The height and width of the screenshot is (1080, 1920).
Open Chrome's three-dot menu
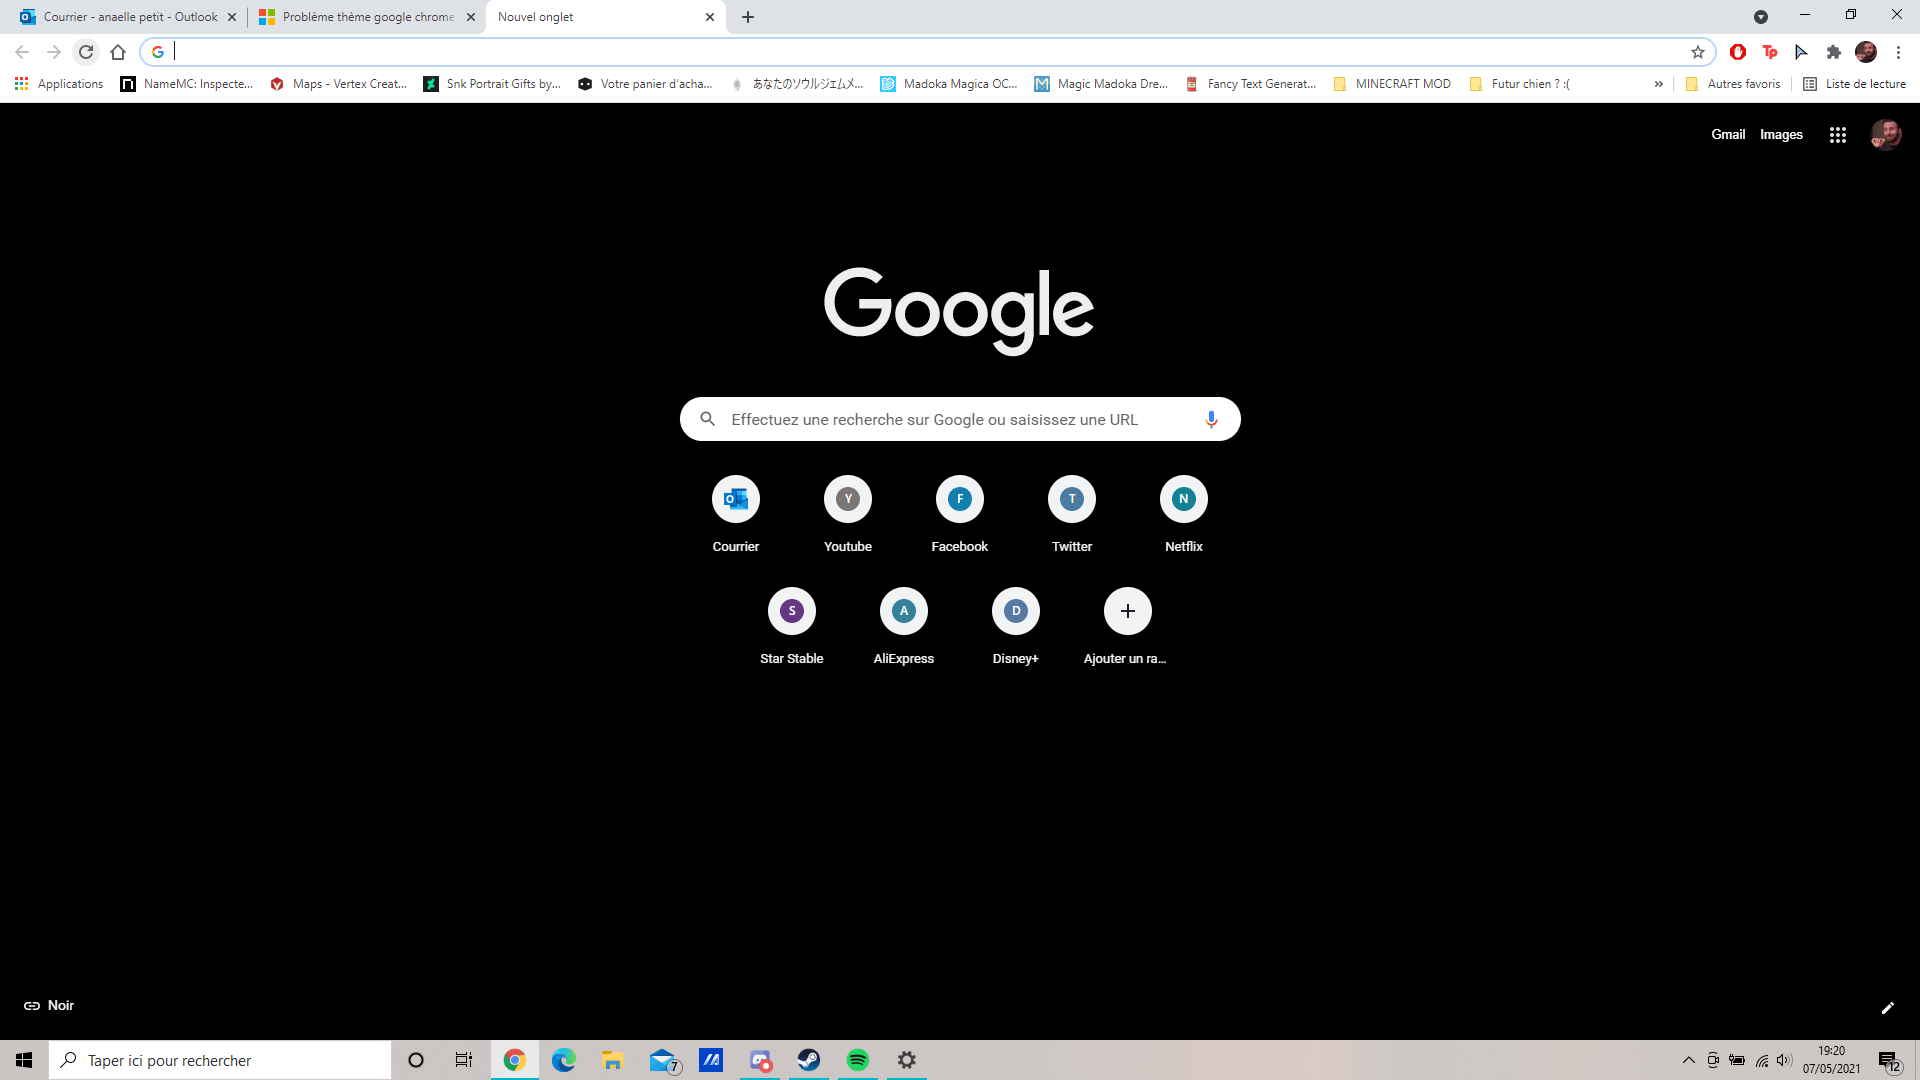[1898, 52]
